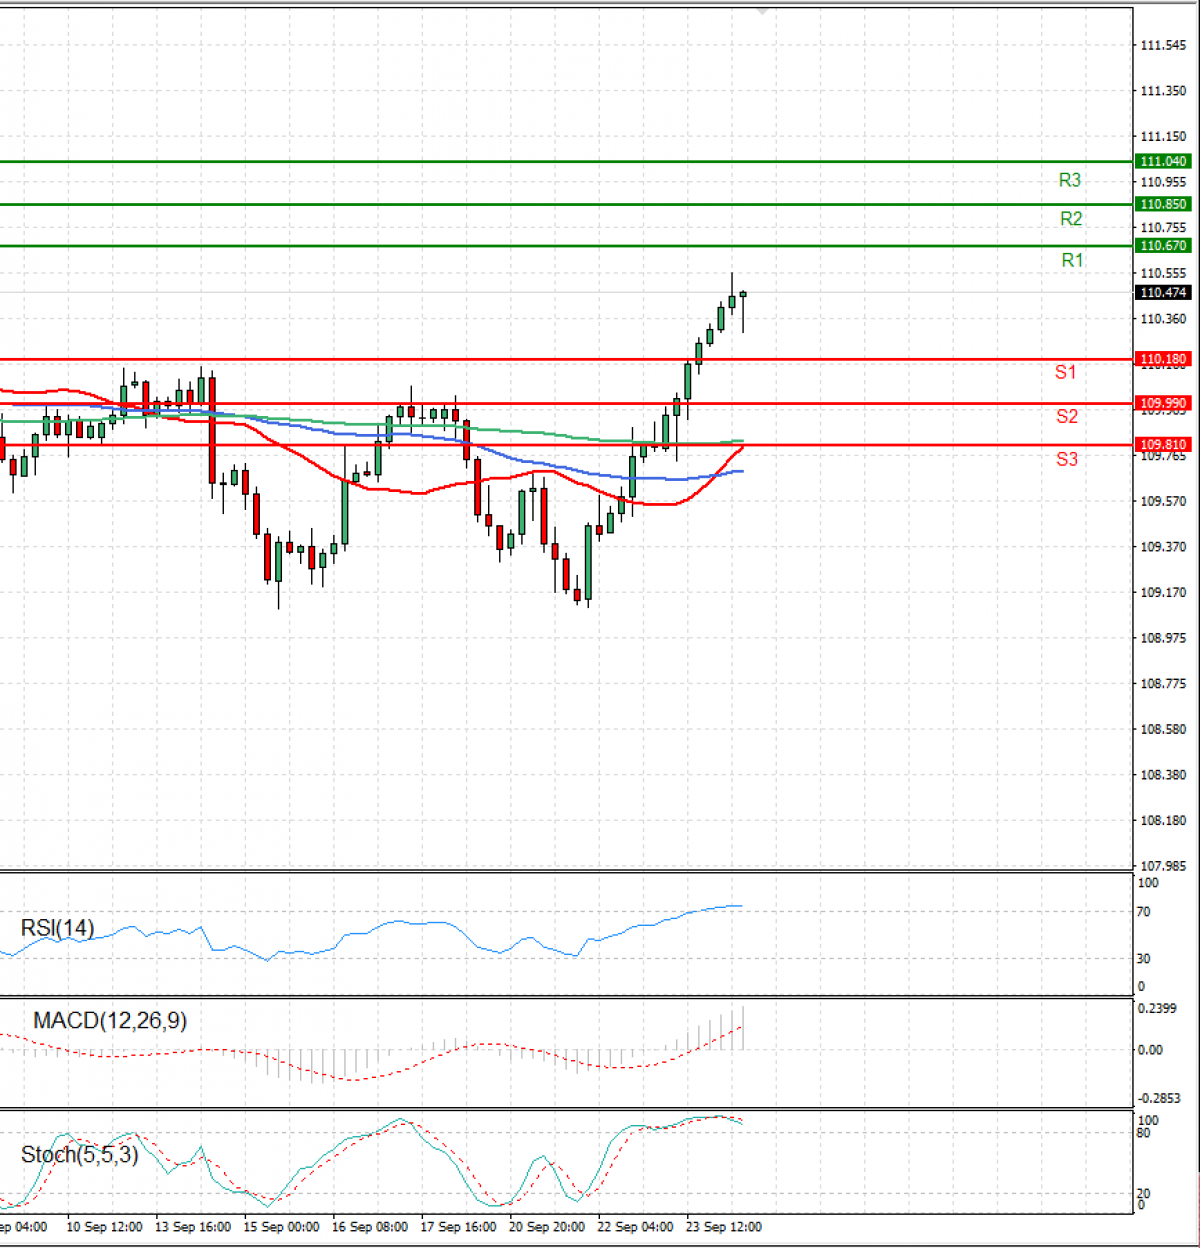Select the R3 resistance label

(x=1069, y=180)
